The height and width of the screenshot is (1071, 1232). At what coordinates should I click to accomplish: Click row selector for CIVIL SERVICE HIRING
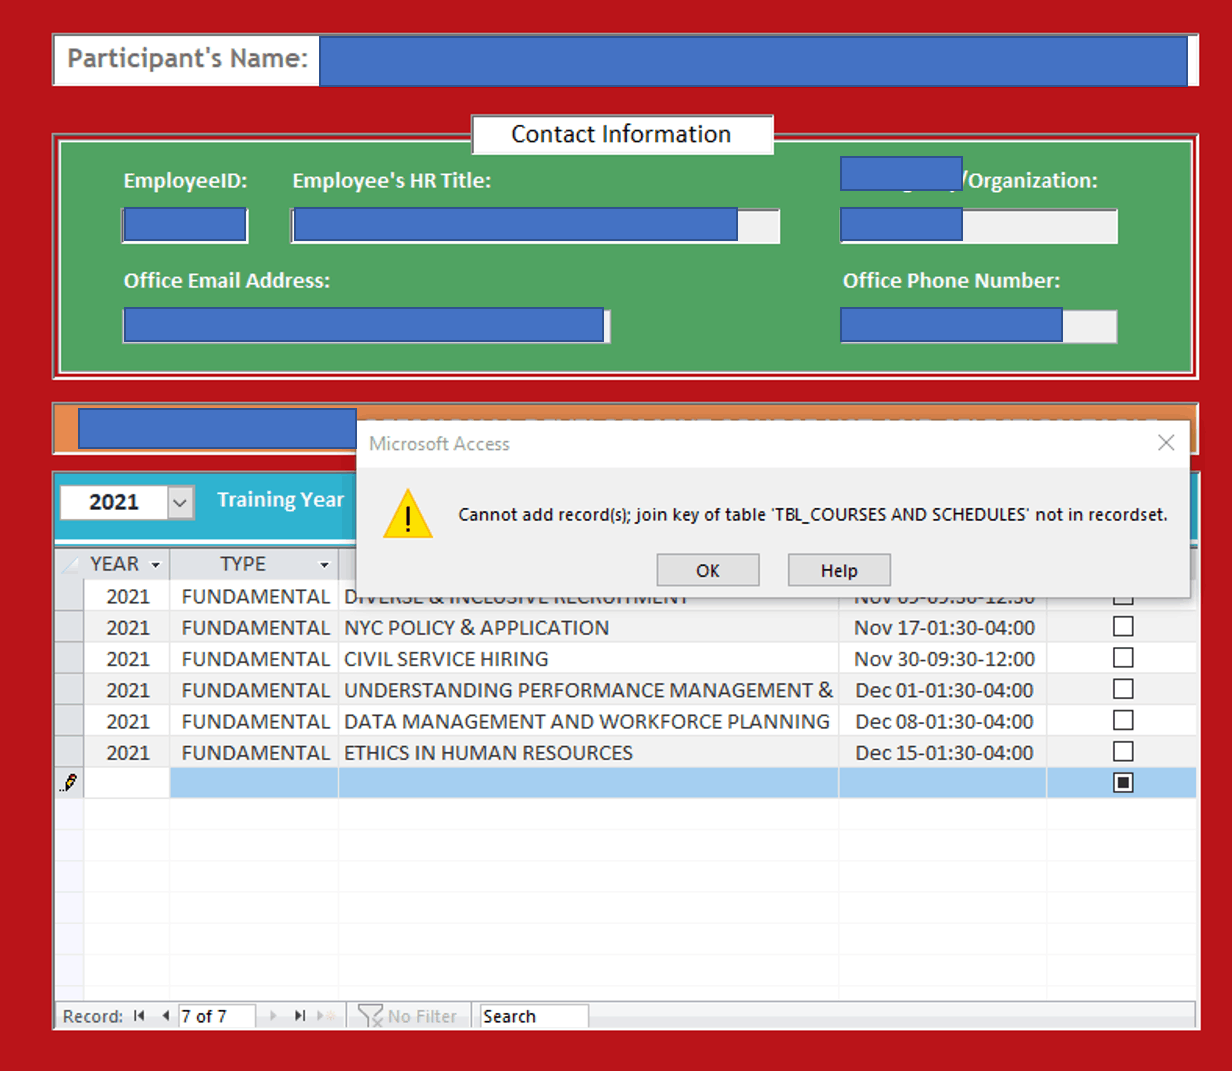(69, 658)
